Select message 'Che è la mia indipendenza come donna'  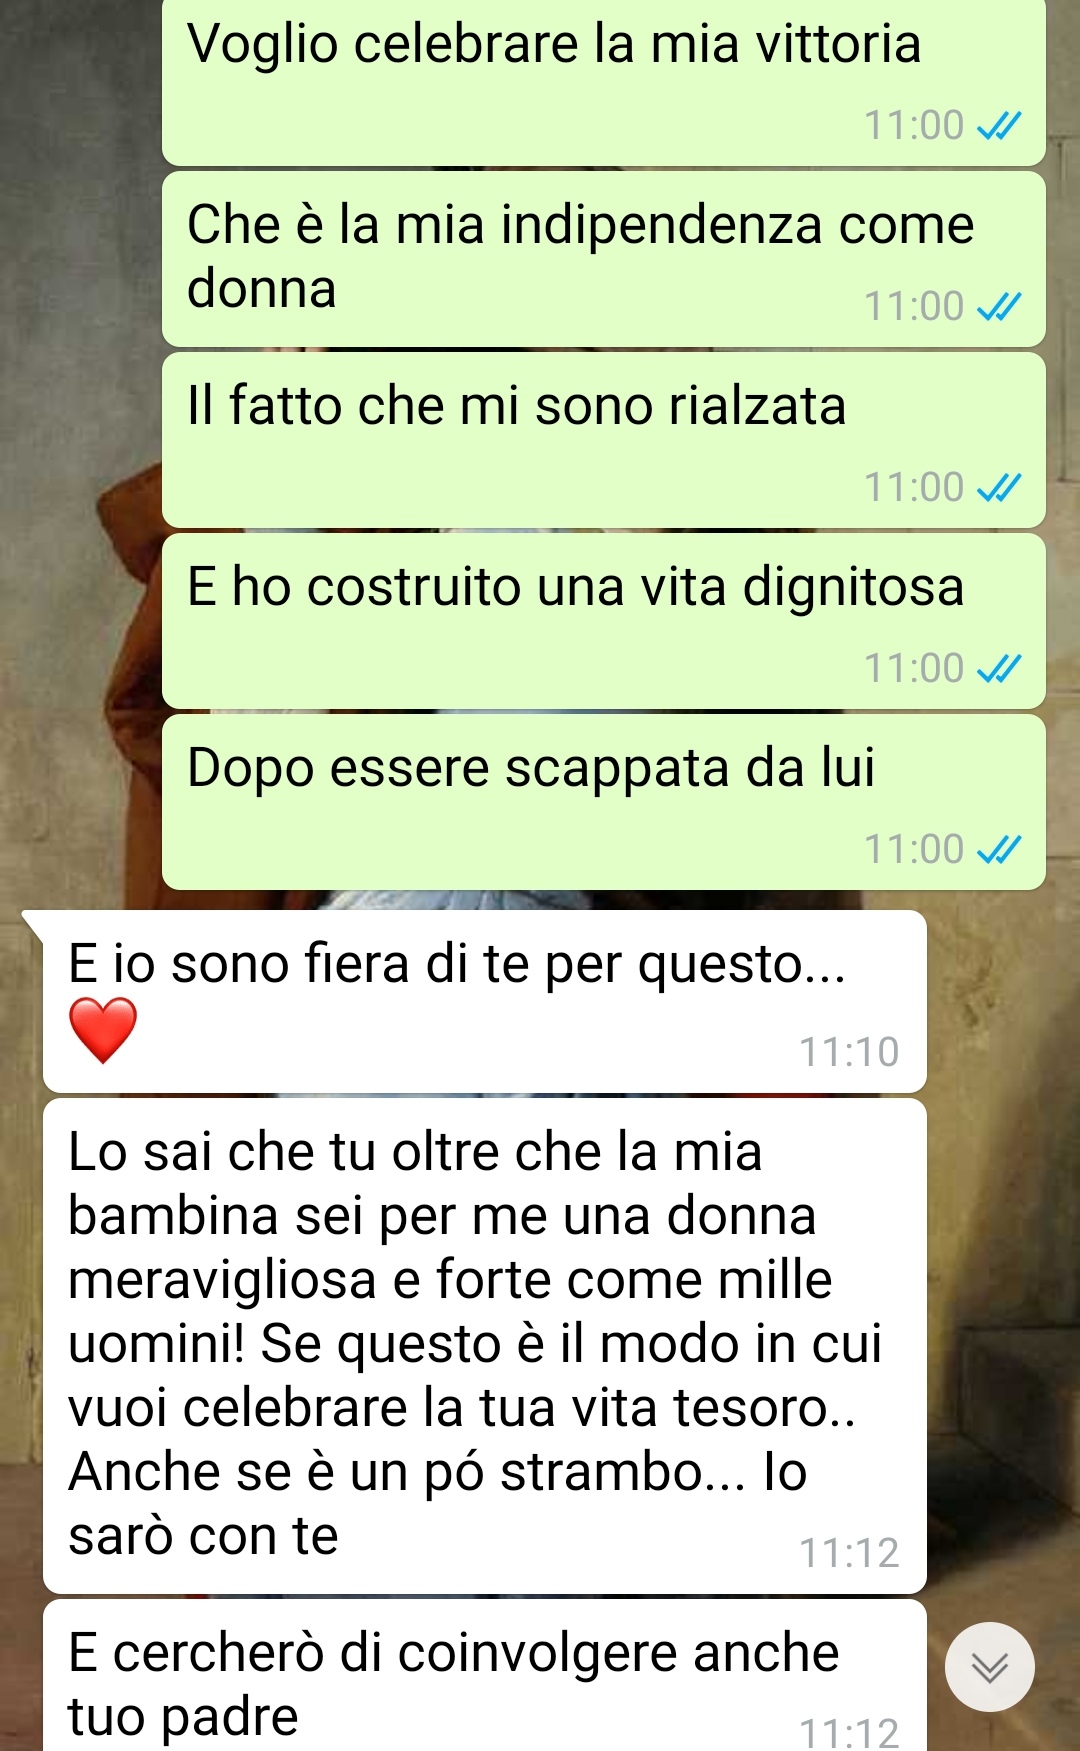click(604, 259)
